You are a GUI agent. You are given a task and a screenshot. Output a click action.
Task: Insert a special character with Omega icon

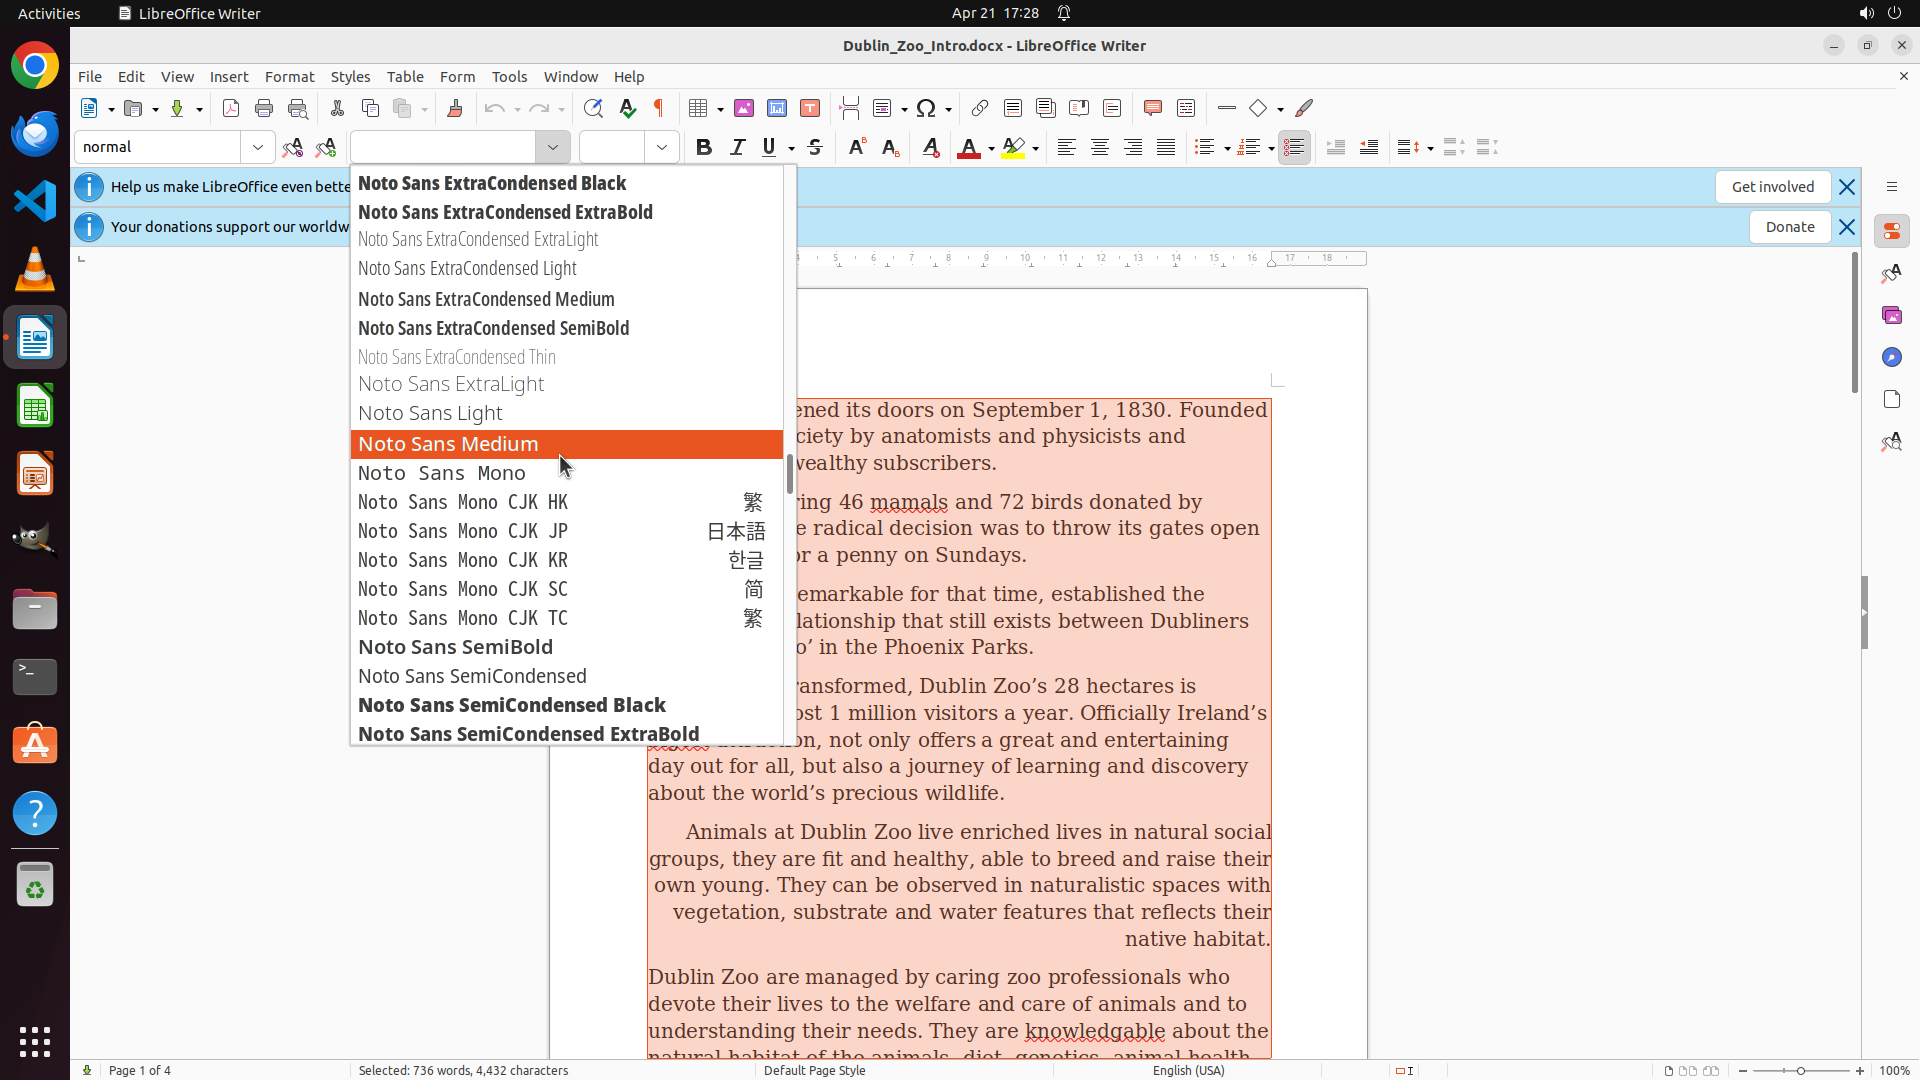926,108
